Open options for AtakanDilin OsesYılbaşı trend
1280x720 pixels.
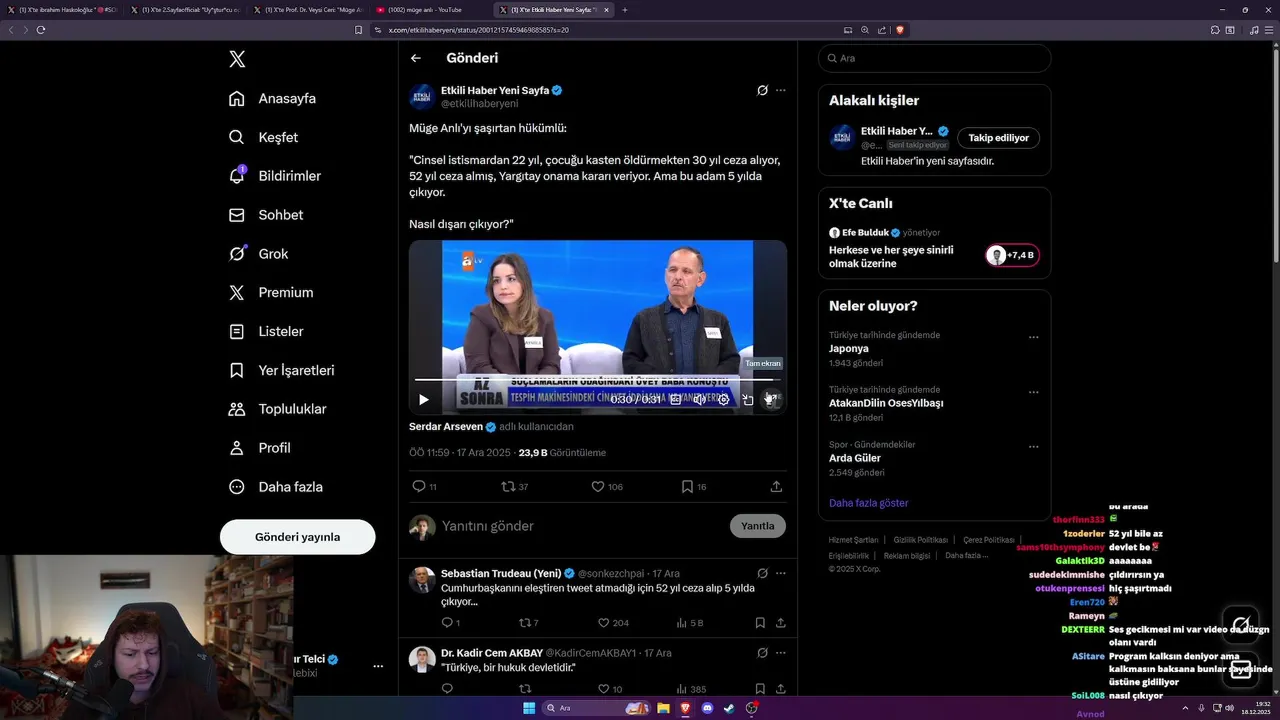[x=1033, y=392]
